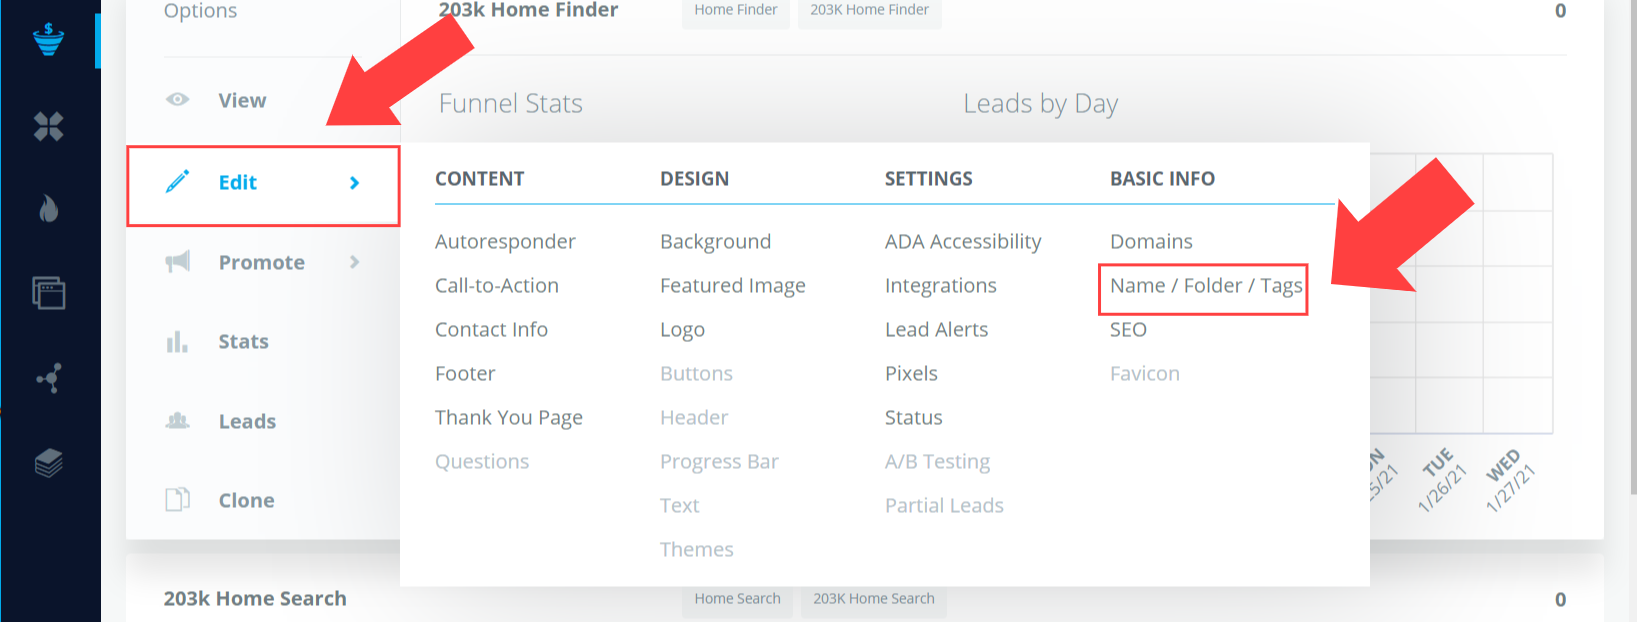Expand the Promote submenu chevron
This screenshot has height=622, width=1637.
tap(354, 262)
